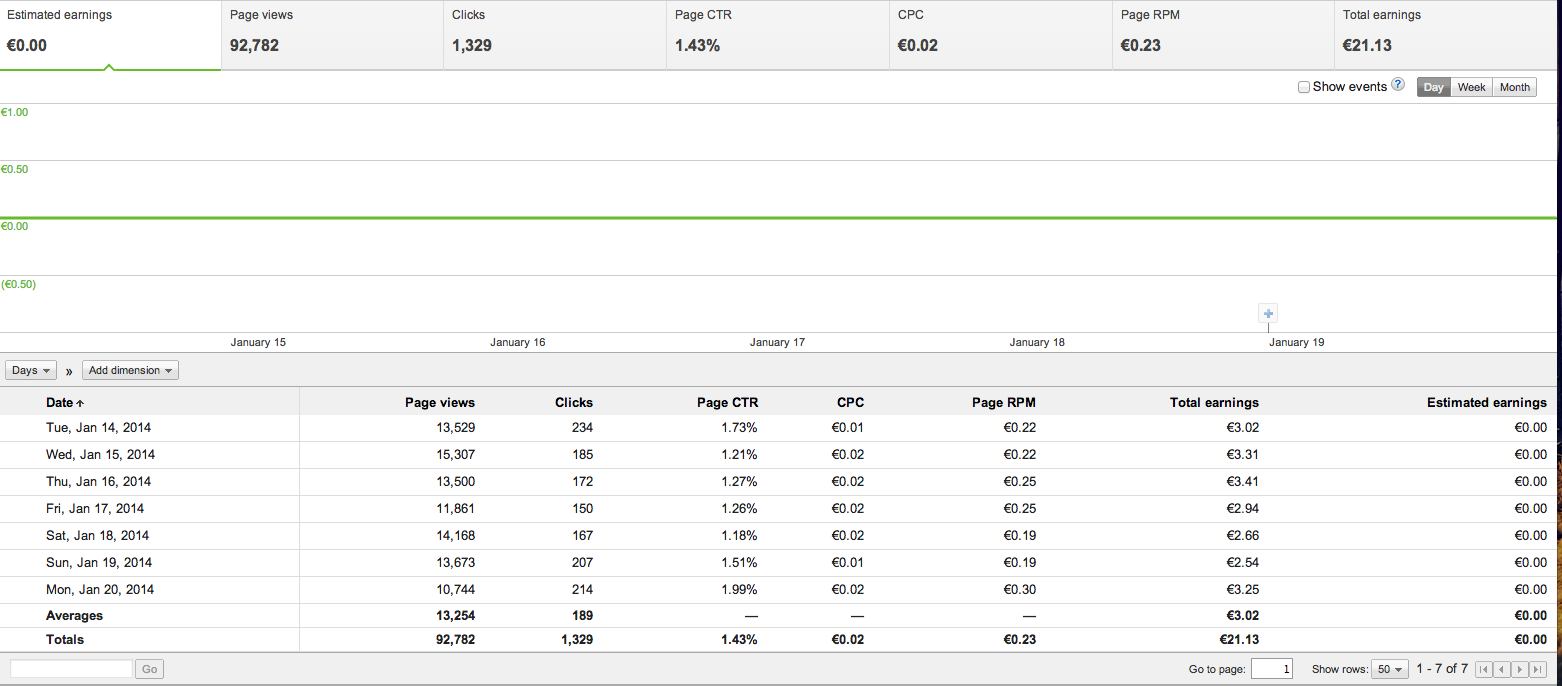The image size is (1562, 686).
Task: Click the plus event marker on the chart
Action: [1268, 313]
